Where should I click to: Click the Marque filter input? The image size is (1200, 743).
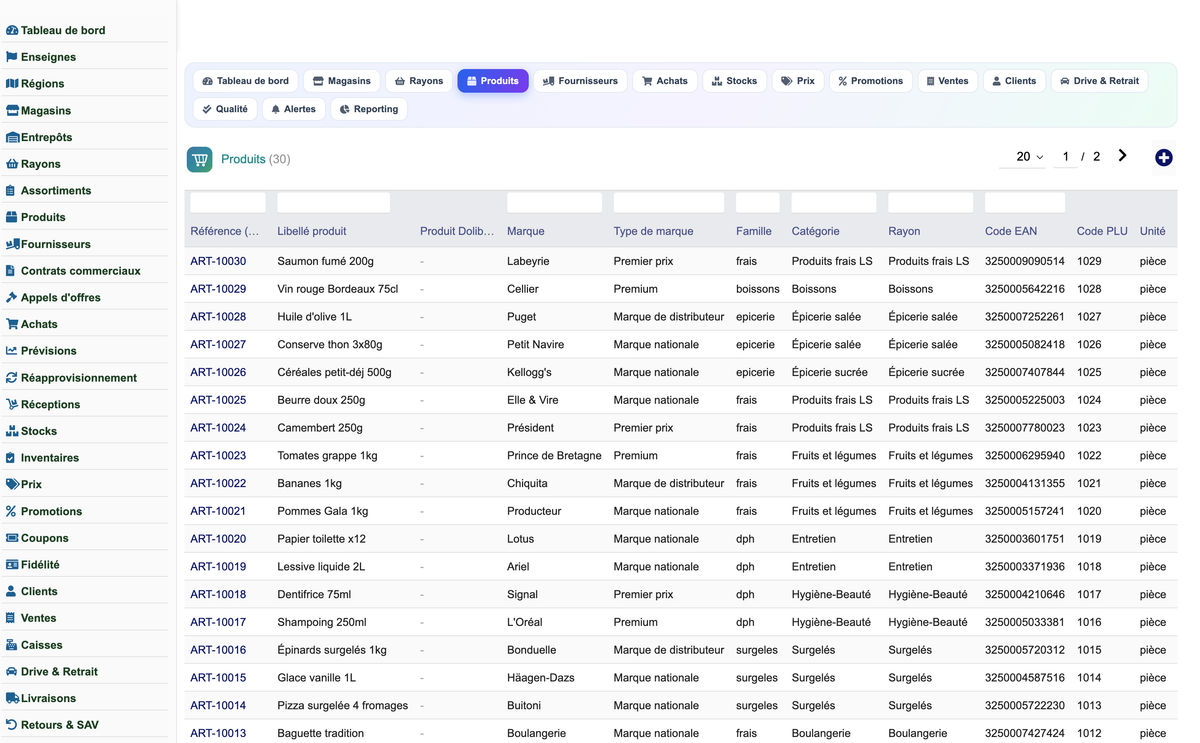(x=554, y=203)
